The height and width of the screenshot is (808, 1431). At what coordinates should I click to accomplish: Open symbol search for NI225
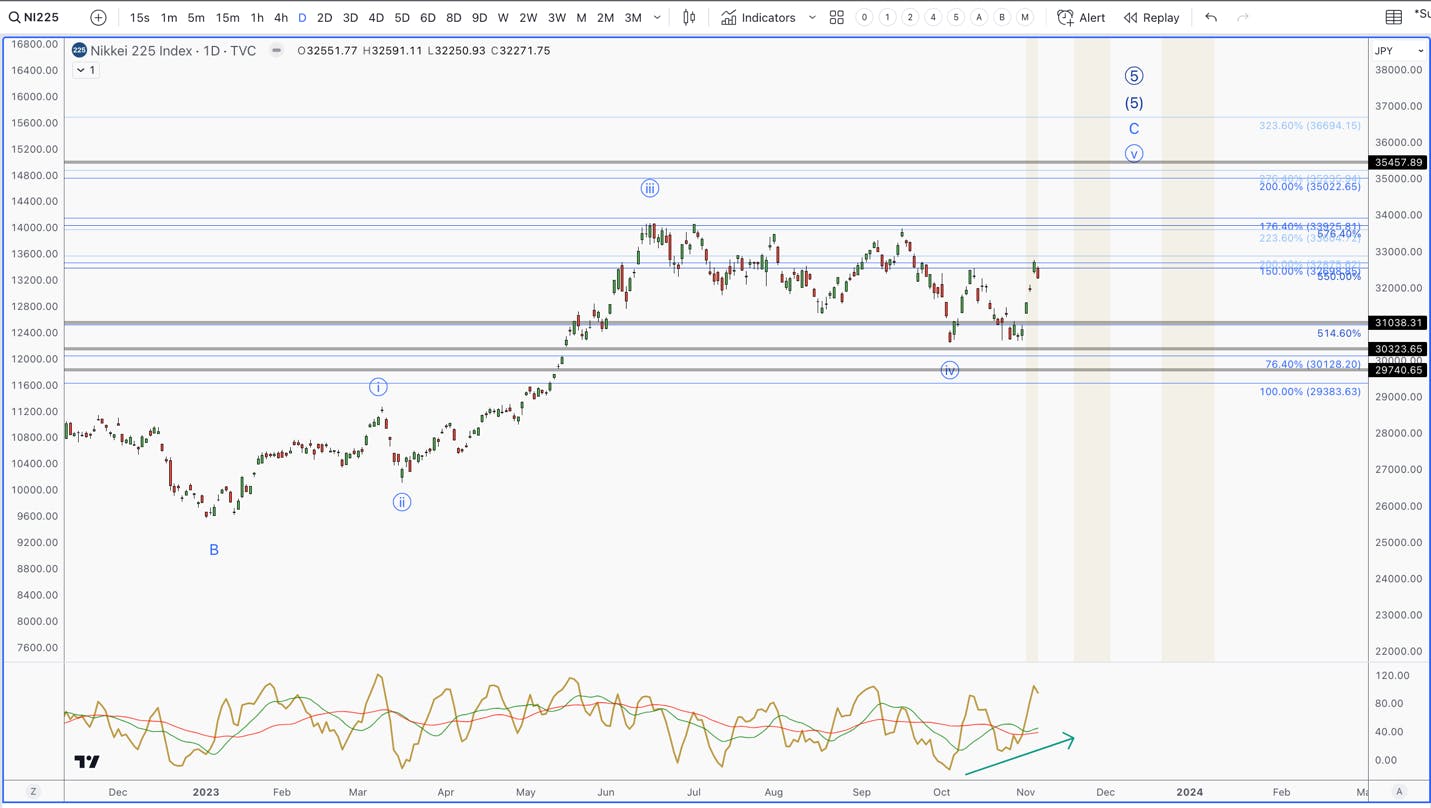point(34,17)
